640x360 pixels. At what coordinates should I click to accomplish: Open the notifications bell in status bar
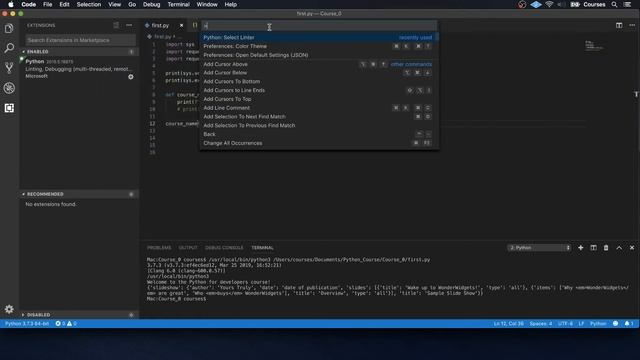[x=629, y=324]
